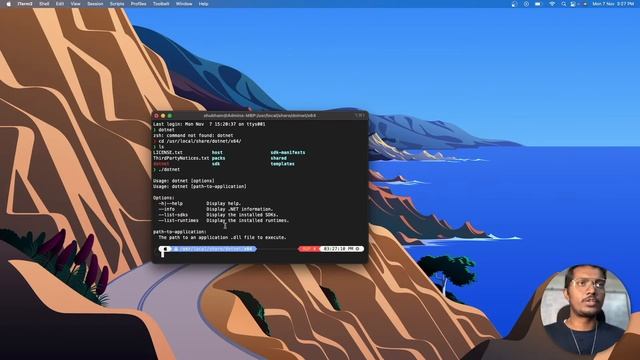
Task: Close the iTerm2 terminal window
Action: tap(156, 116)
